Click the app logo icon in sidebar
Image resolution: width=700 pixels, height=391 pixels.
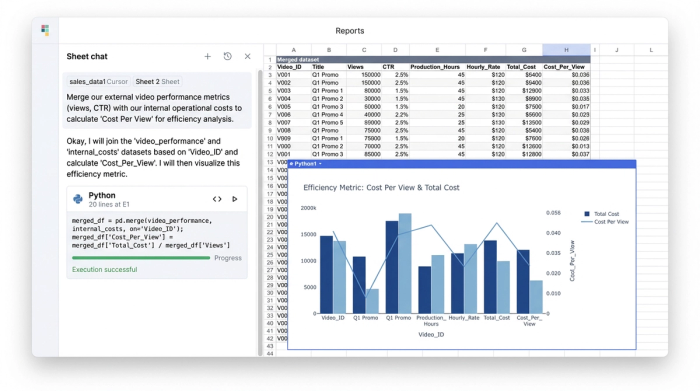pos(45,30)
